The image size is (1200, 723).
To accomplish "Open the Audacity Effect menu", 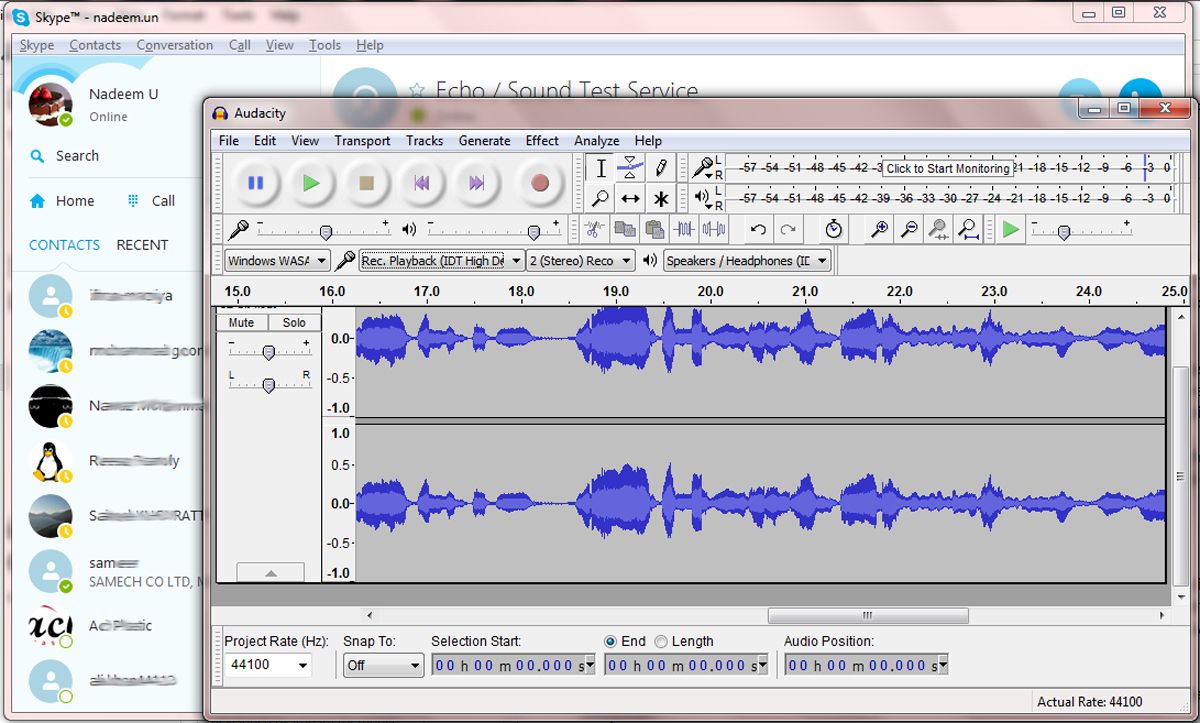I will pos(542,141).
